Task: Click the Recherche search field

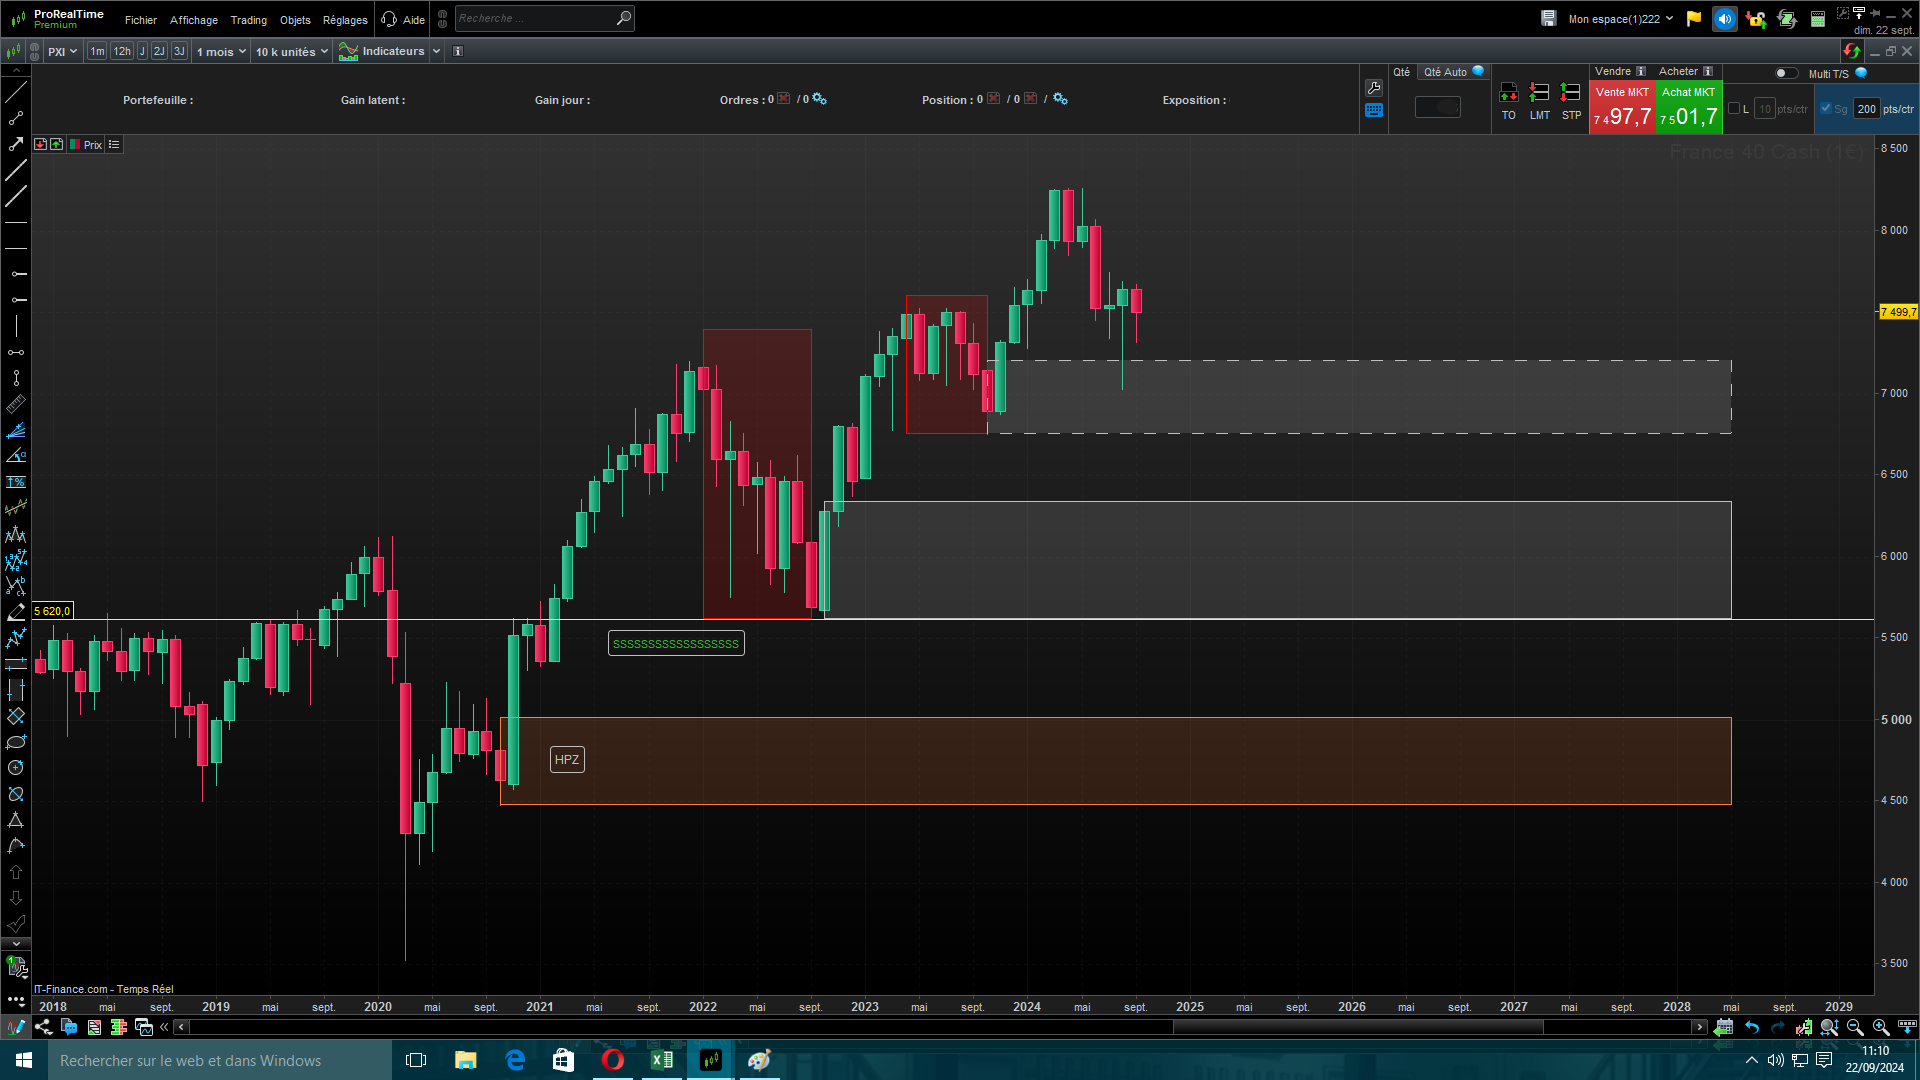Action: [x=535, y=19]
